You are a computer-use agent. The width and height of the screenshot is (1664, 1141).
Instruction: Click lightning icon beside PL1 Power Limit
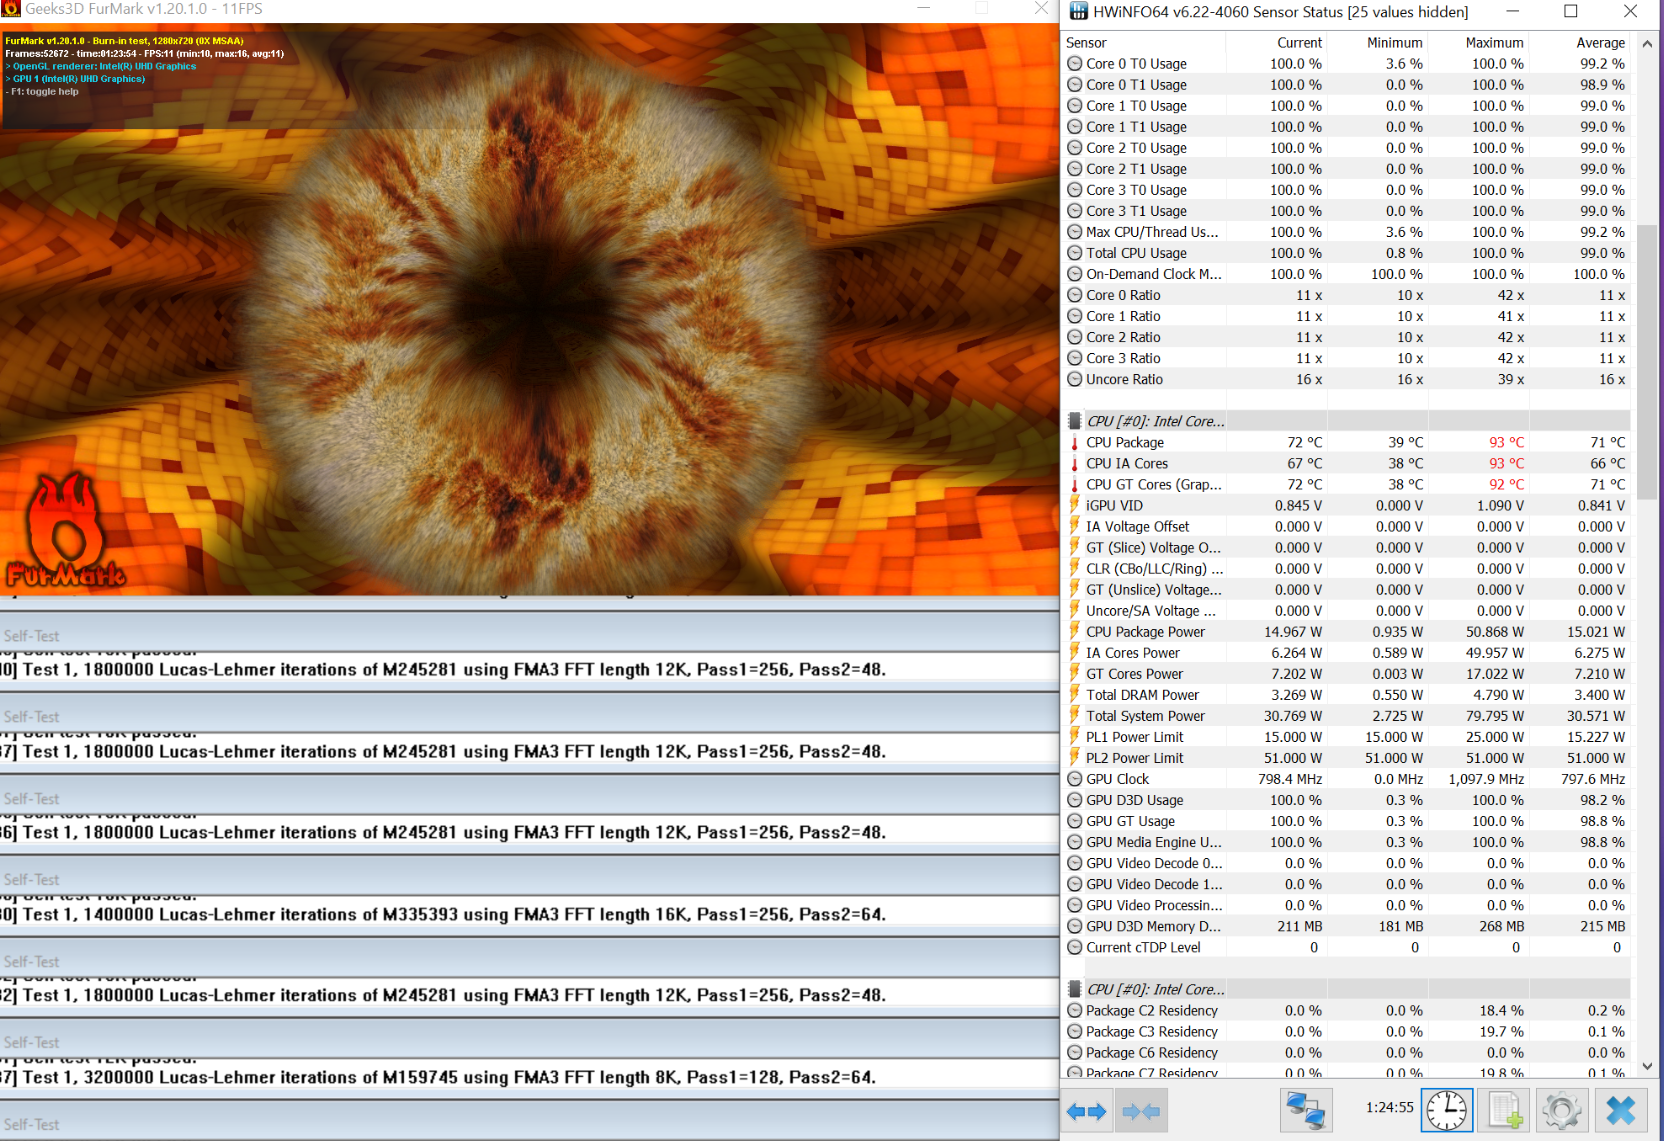[1075, 736]
